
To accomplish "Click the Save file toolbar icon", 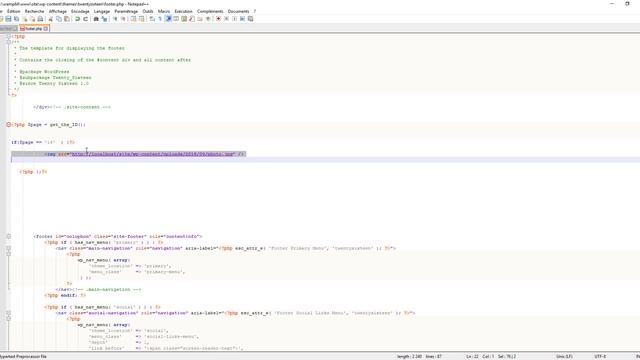I will pos(8,19).
